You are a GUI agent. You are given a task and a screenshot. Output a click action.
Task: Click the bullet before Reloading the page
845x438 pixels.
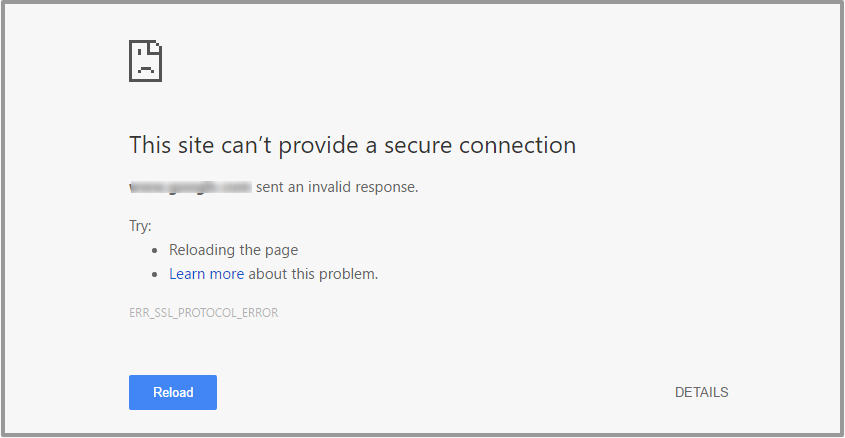(x=155, y=251)
